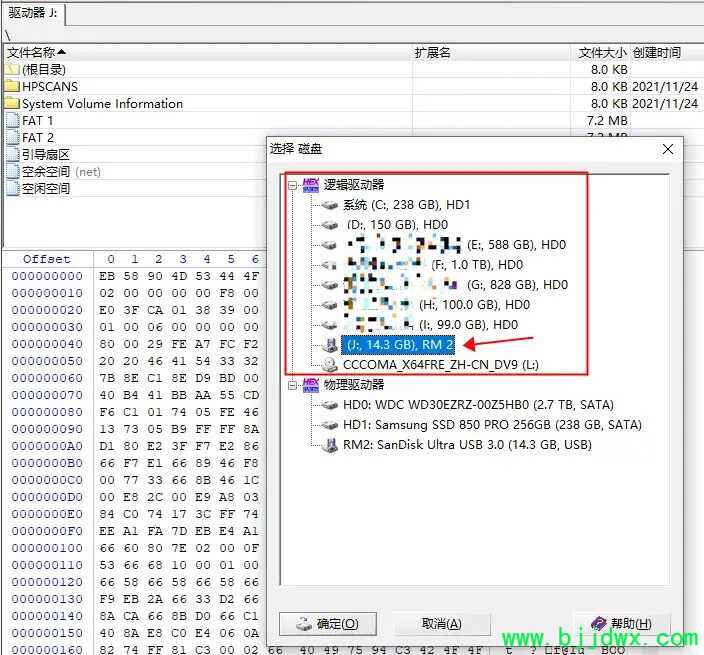Viewport: 704px width, 655px height.
Task: Click optical disc icon for CCCOMA_X64FRE (L:)
Action: pos(330,365)
